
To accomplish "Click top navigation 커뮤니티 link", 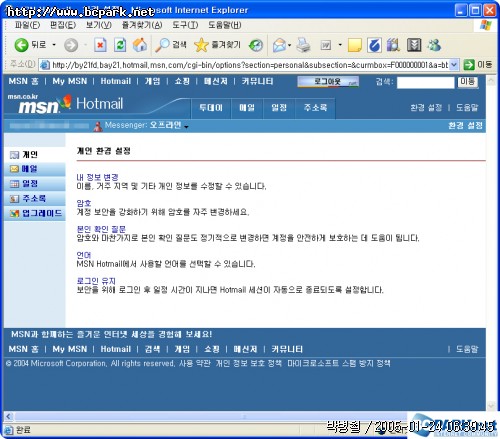I will (257, 82).
